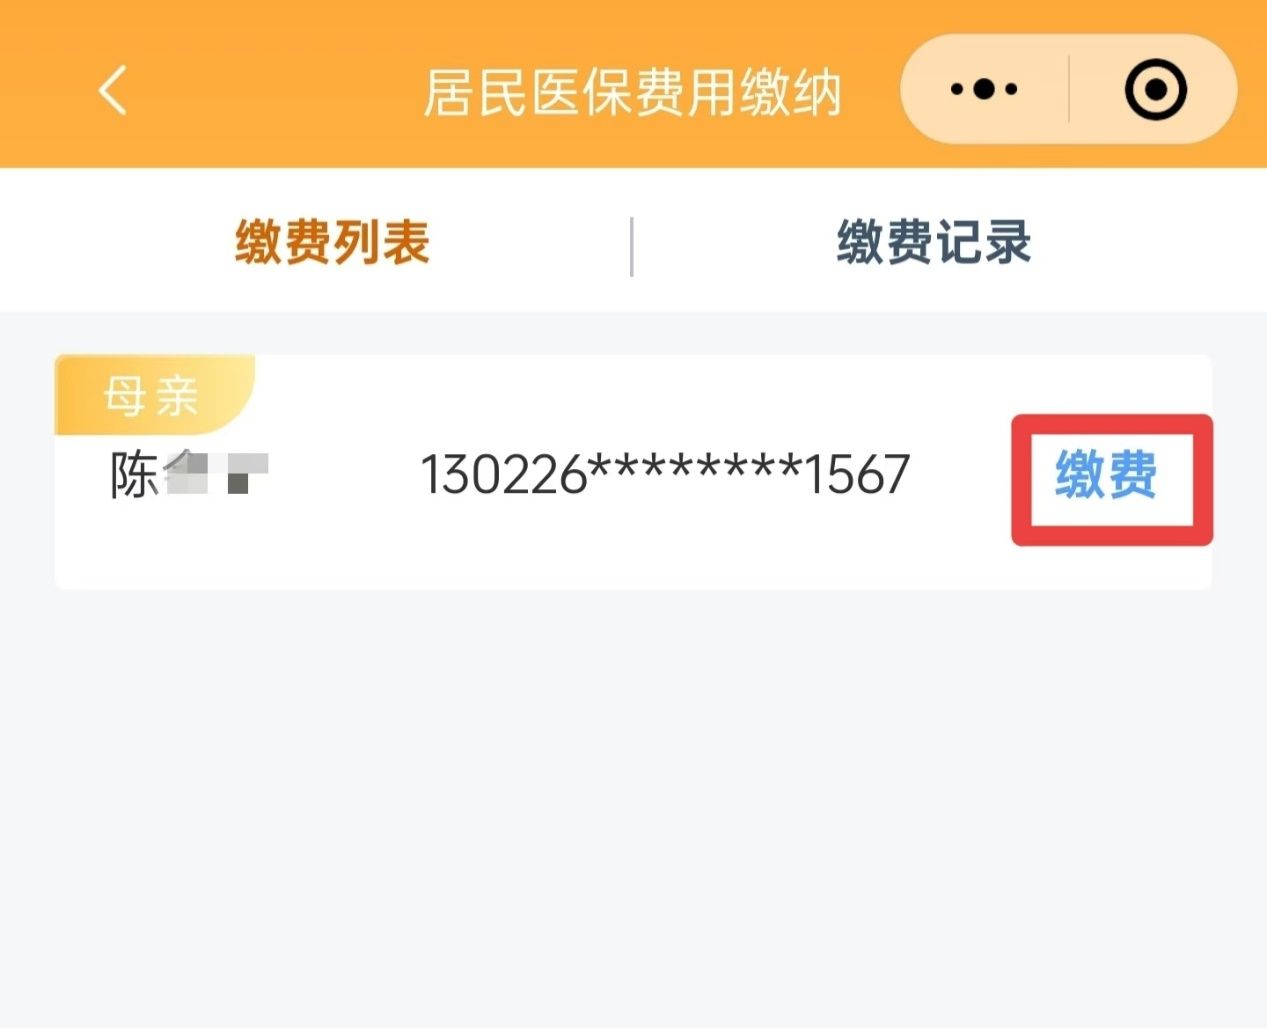Select the 缴费列表 tab

click(332, 243)
